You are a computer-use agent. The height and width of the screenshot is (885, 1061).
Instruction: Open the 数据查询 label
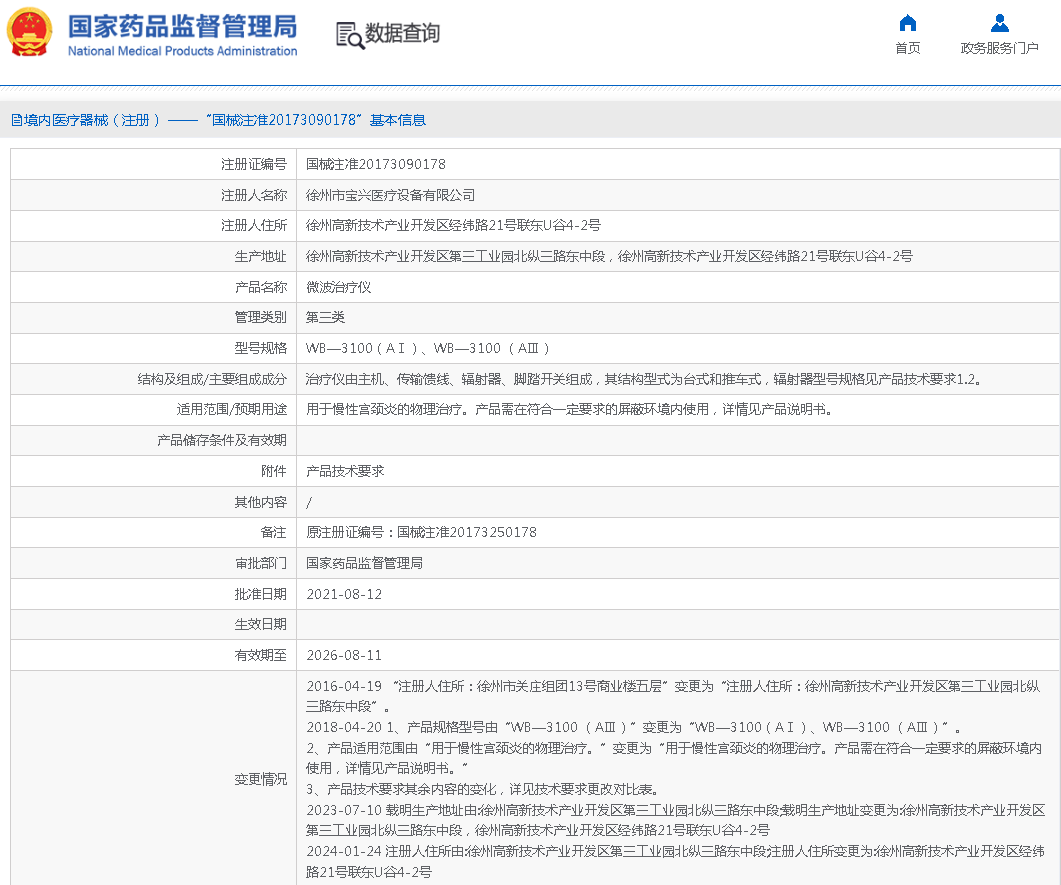[403, 33]
